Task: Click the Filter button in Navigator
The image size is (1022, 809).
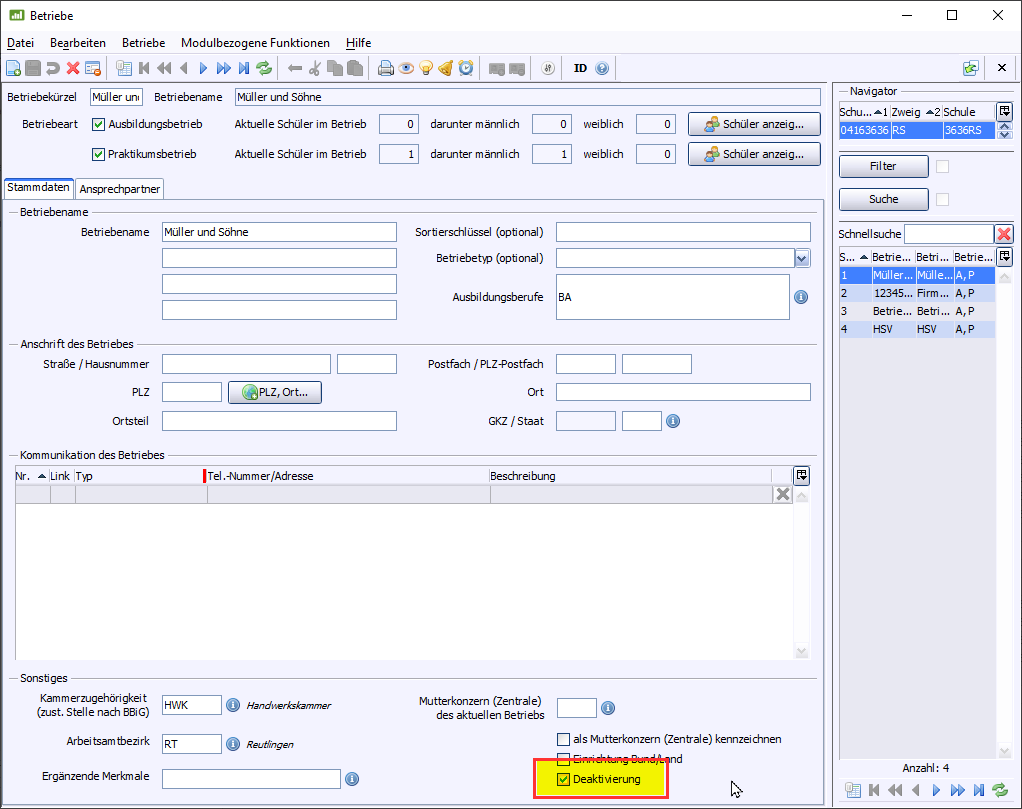Action: [883, 166]
